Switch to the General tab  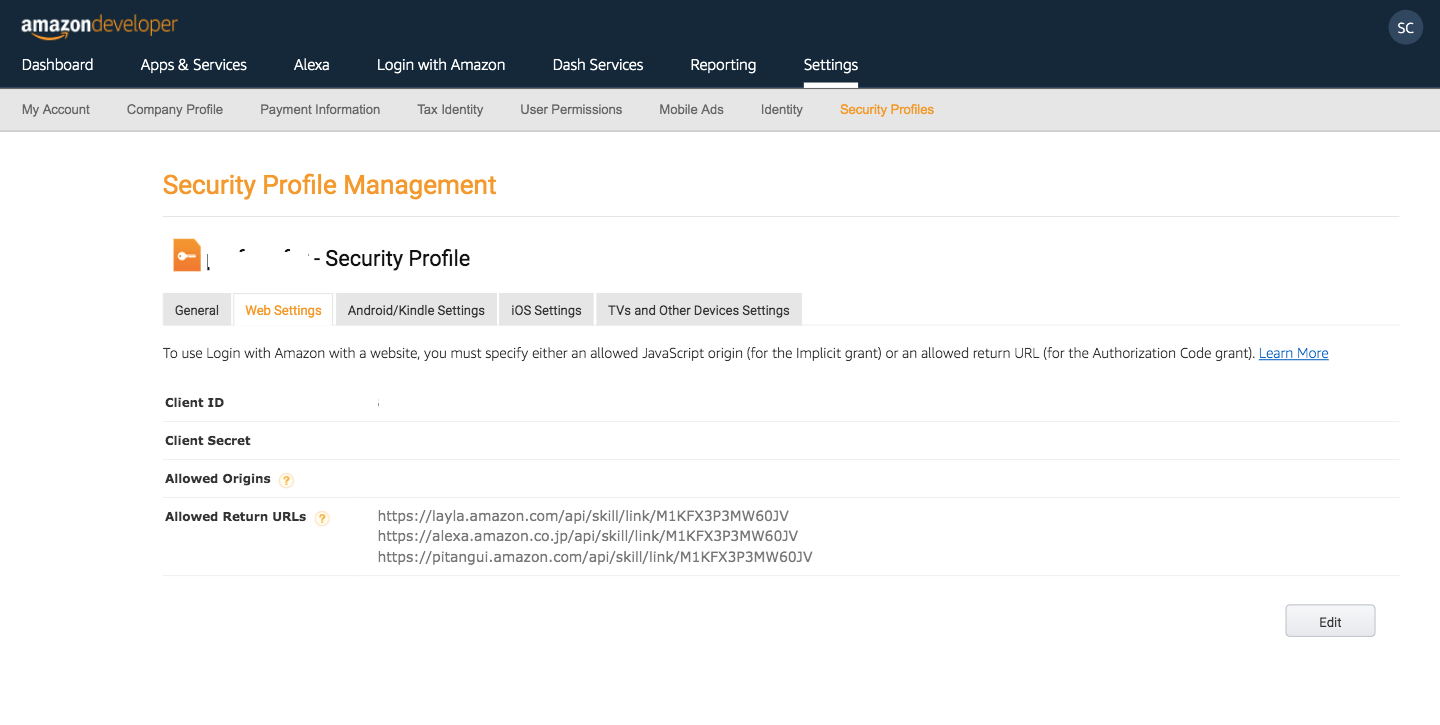[197, 310]
